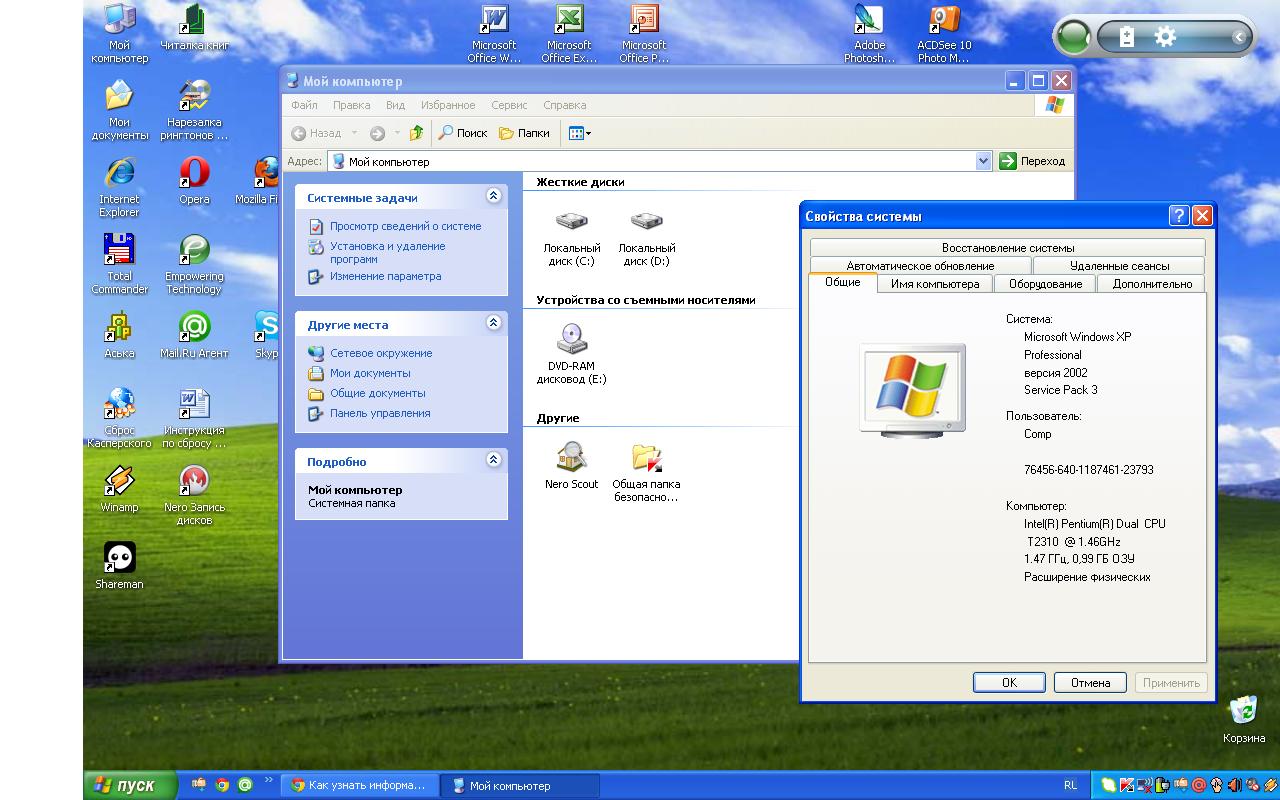Launch Microsoft Office Excel desktop icon

tap(569, 34)
